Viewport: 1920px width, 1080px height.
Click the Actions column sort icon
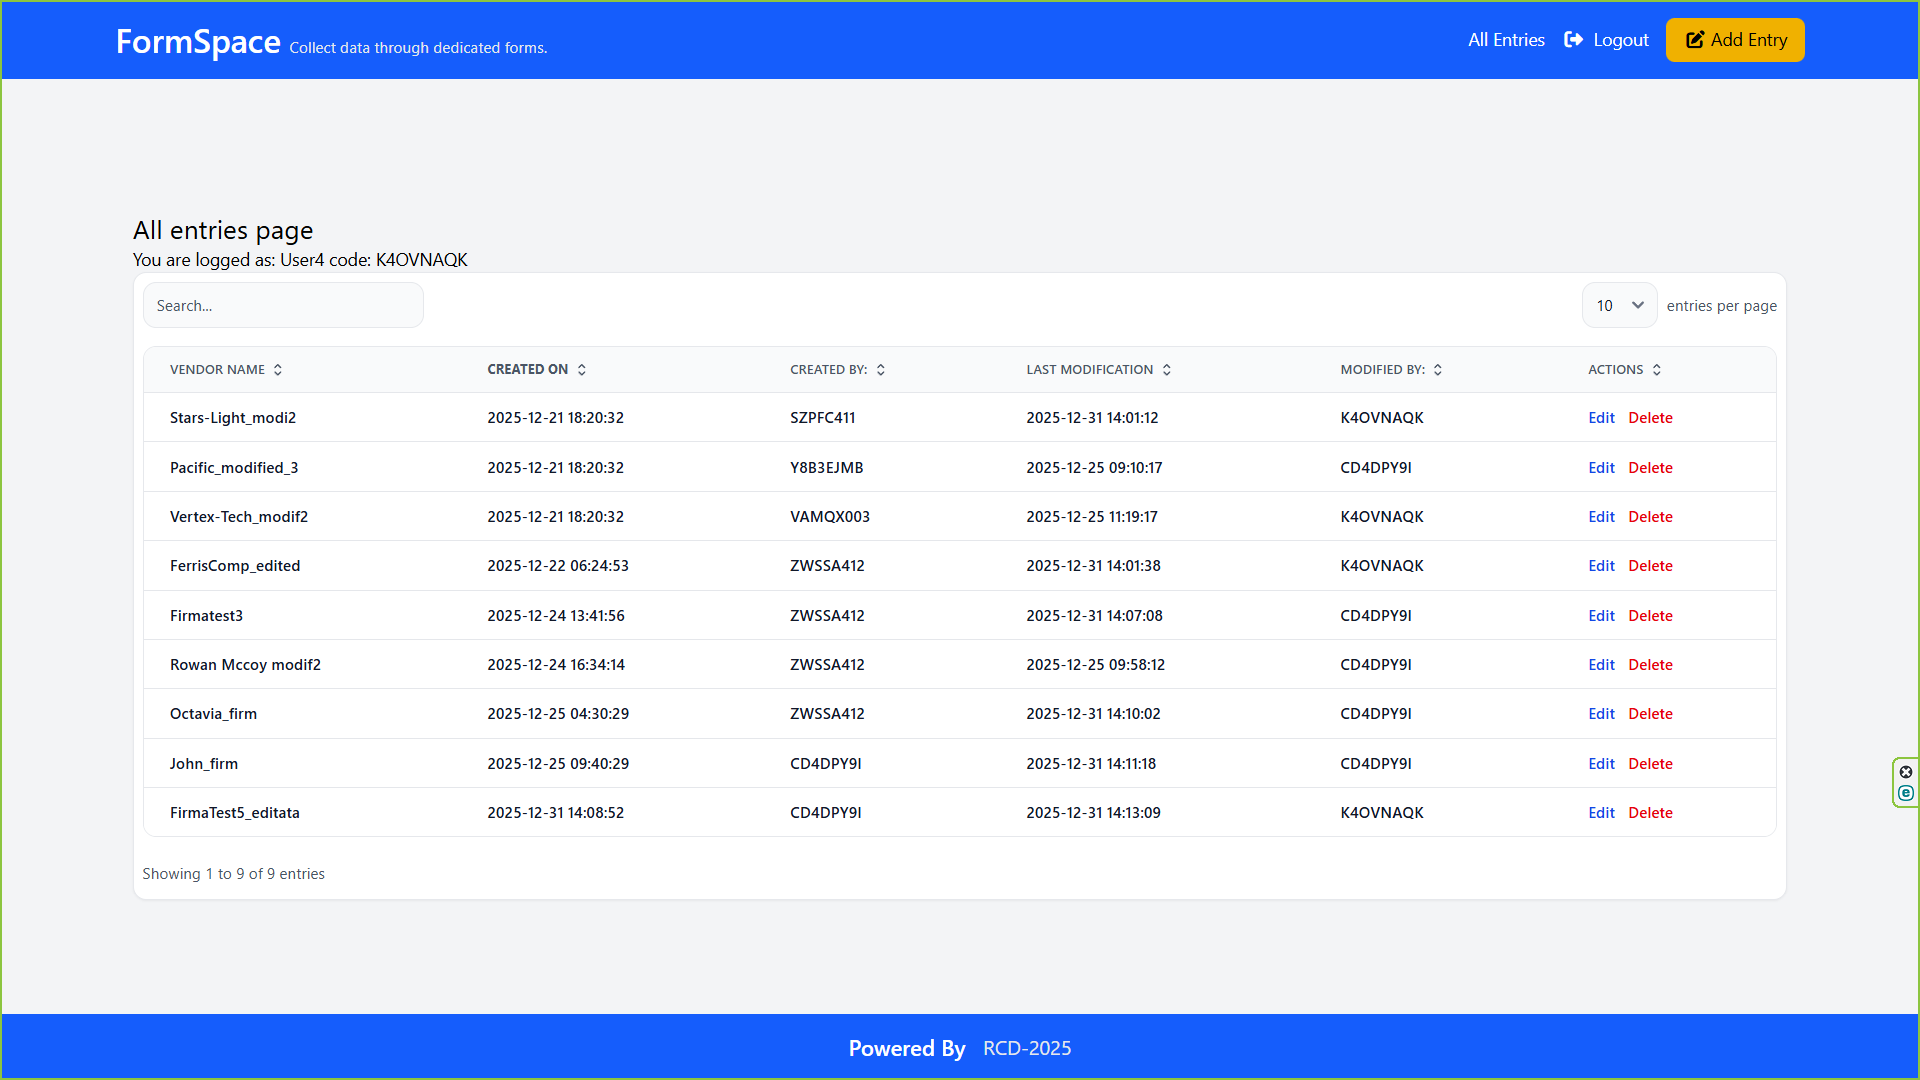pyautogui.click(x=1657, y=370)
